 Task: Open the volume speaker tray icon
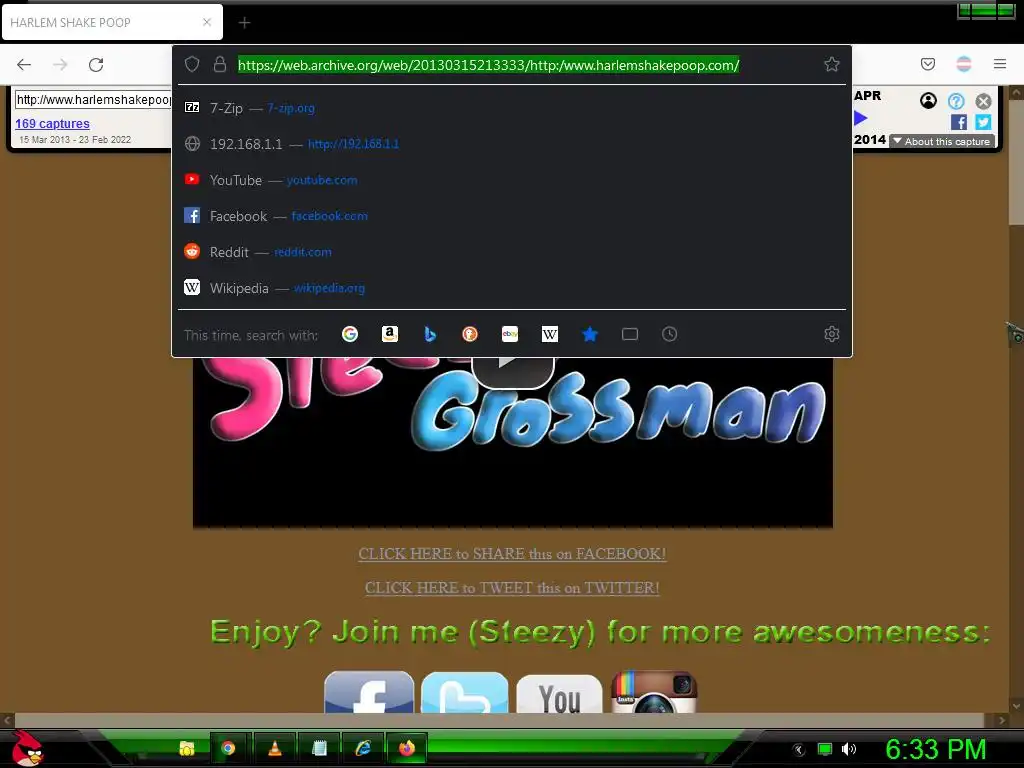click(849, 749)
